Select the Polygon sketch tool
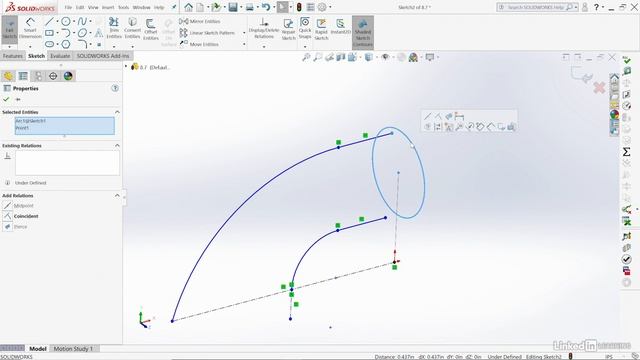Viewport: 640px width, 360px height. 66,44
